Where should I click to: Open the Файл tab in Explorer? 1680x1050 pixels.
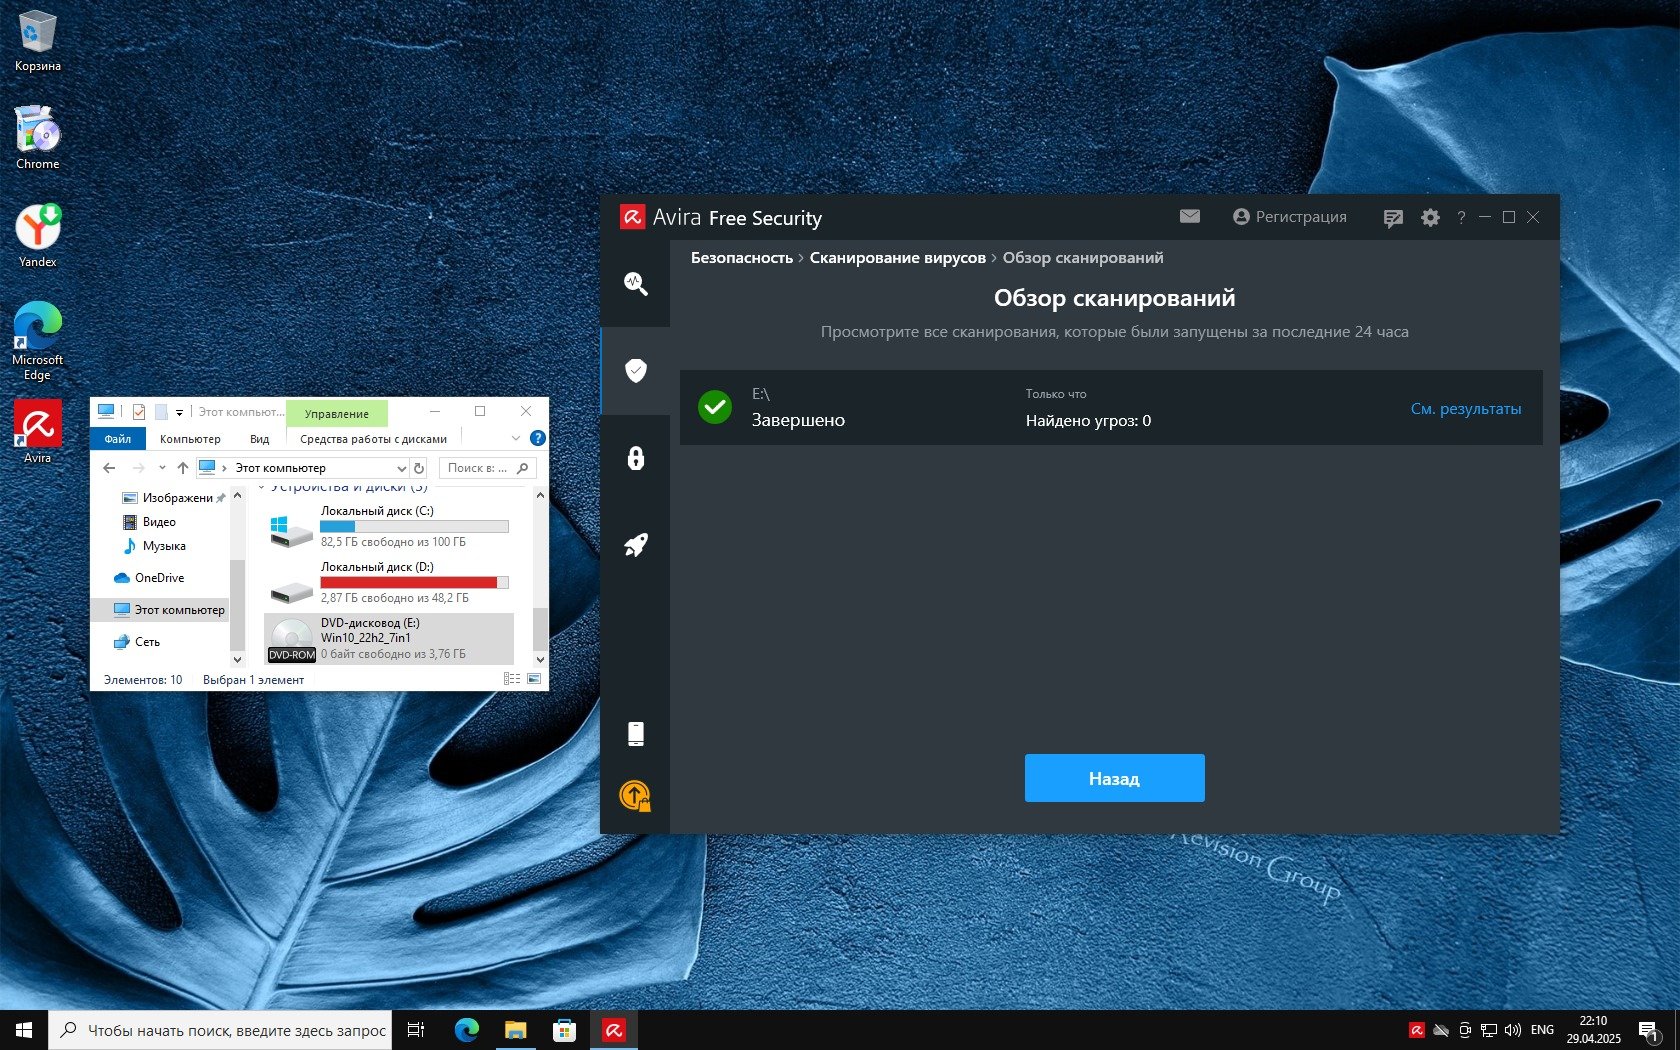[x=118, y=439]
